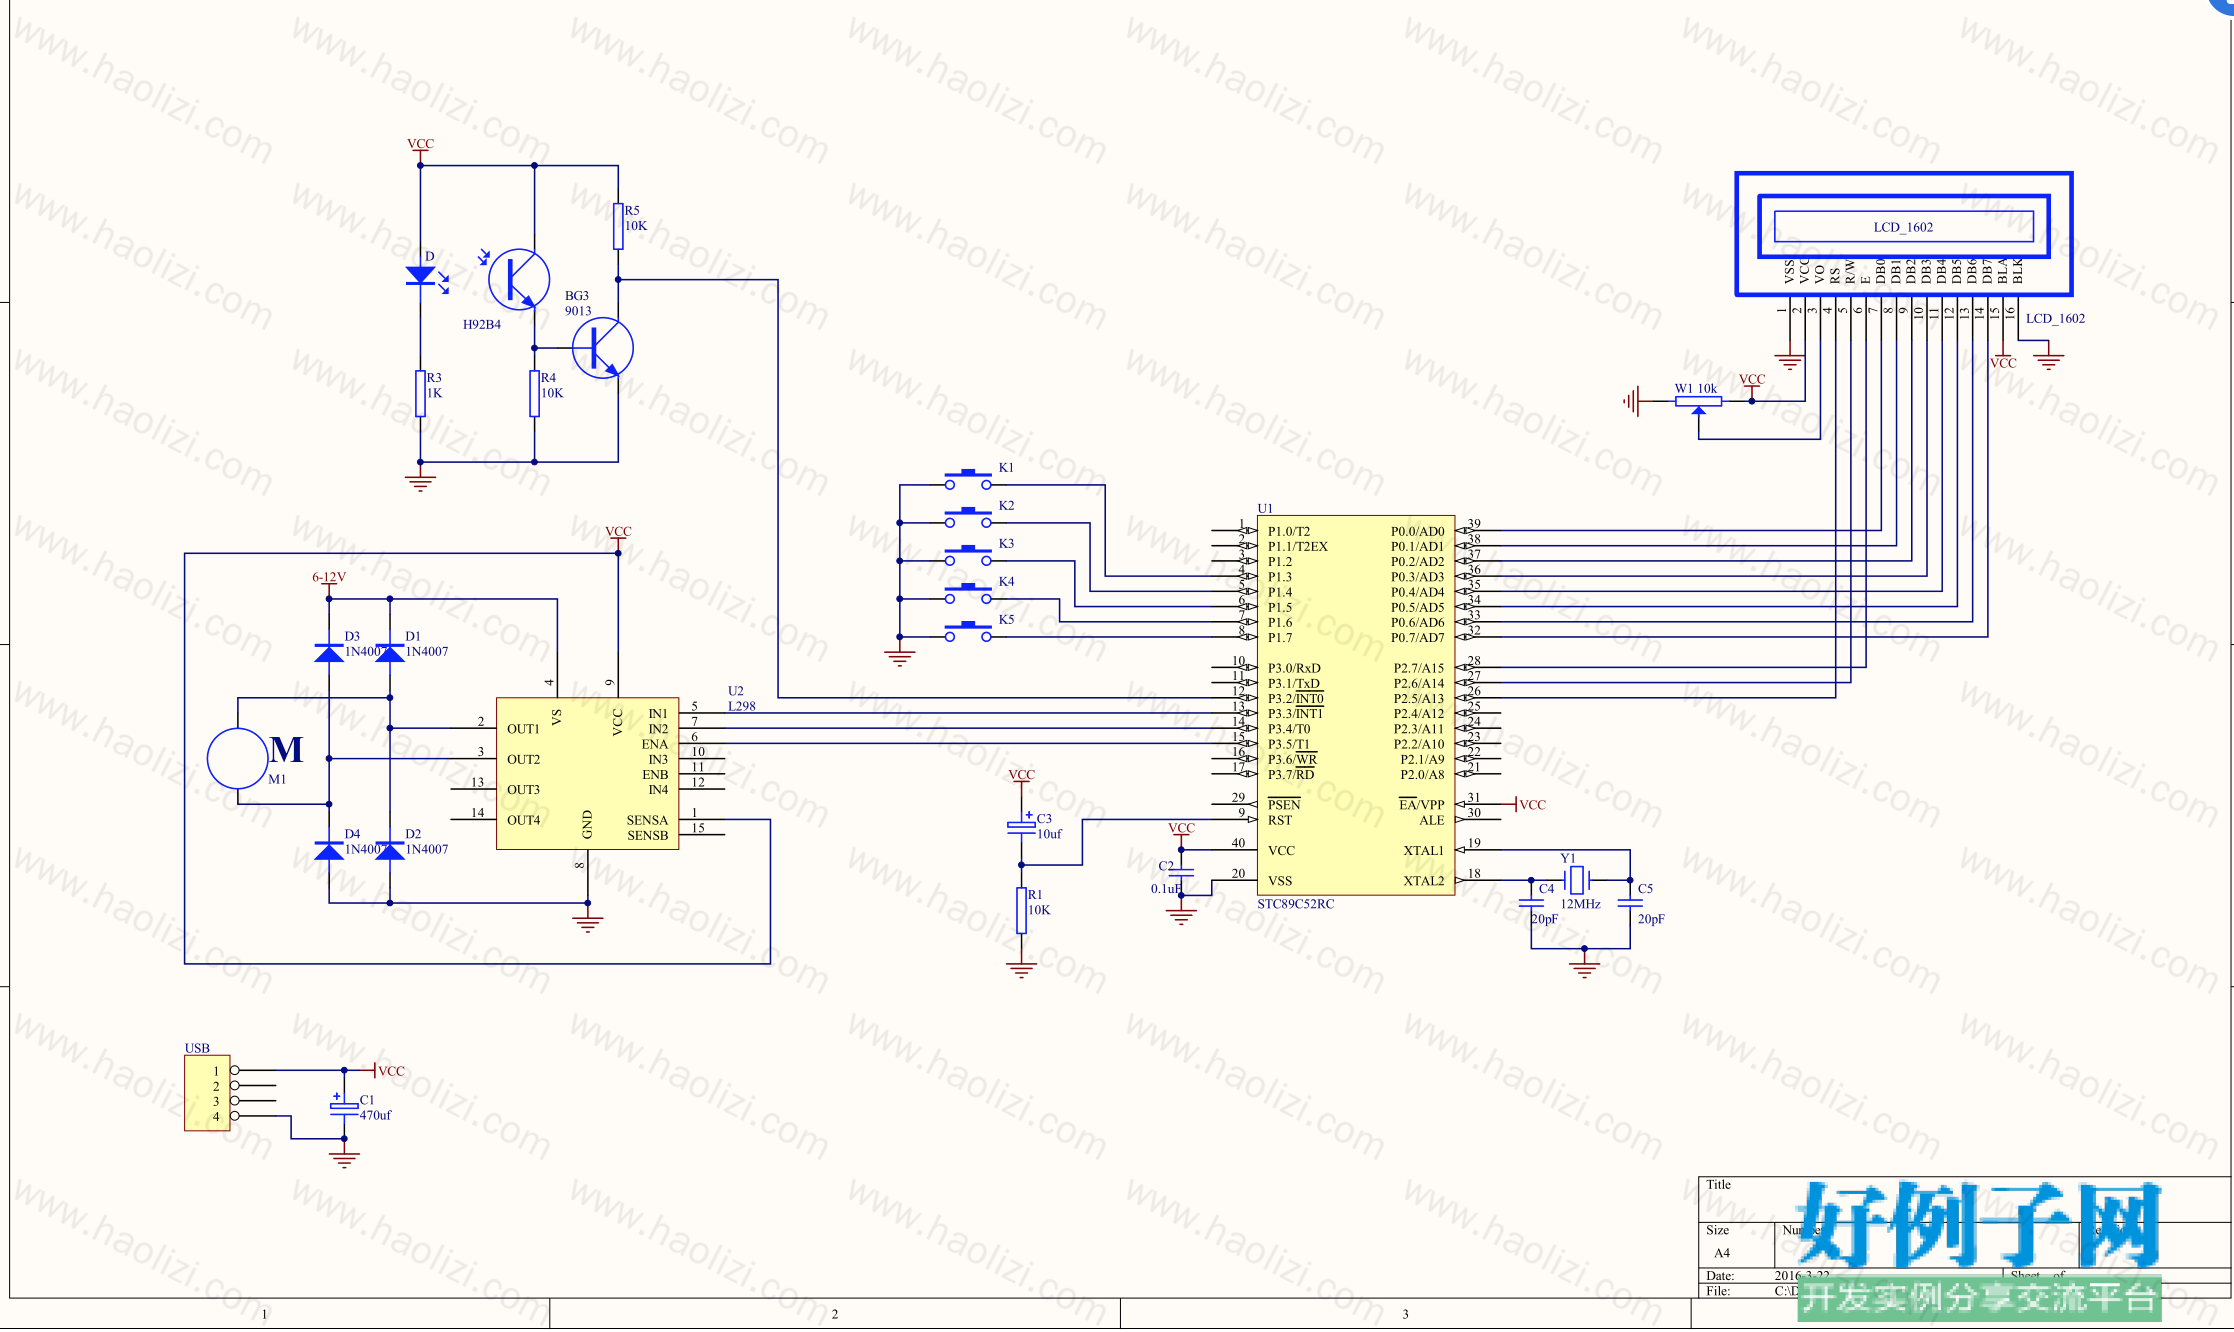Click capacitor C5 20pF symbol
Screen dimensions: 2234x1332
click(x=1630, y=902)
